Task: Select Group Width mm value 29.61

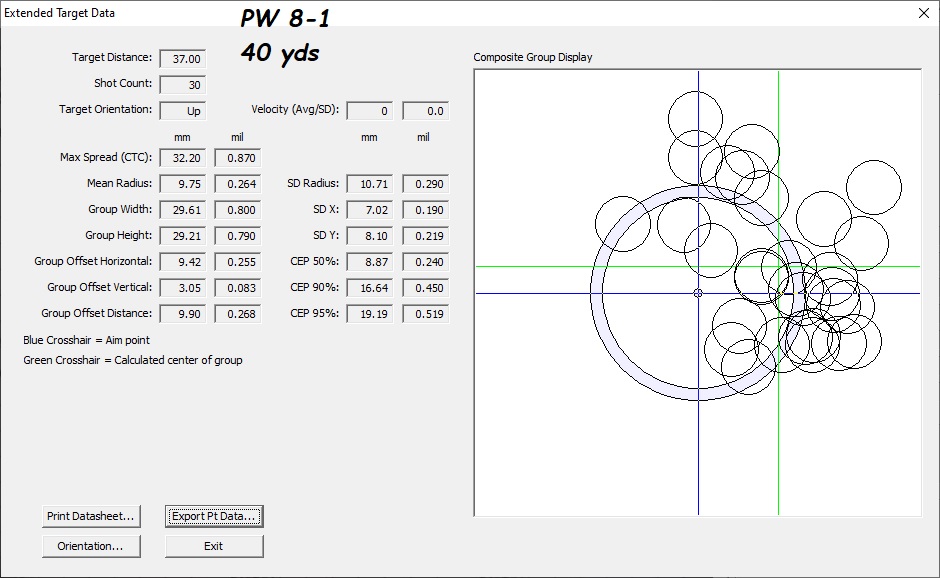Action: 183,210
